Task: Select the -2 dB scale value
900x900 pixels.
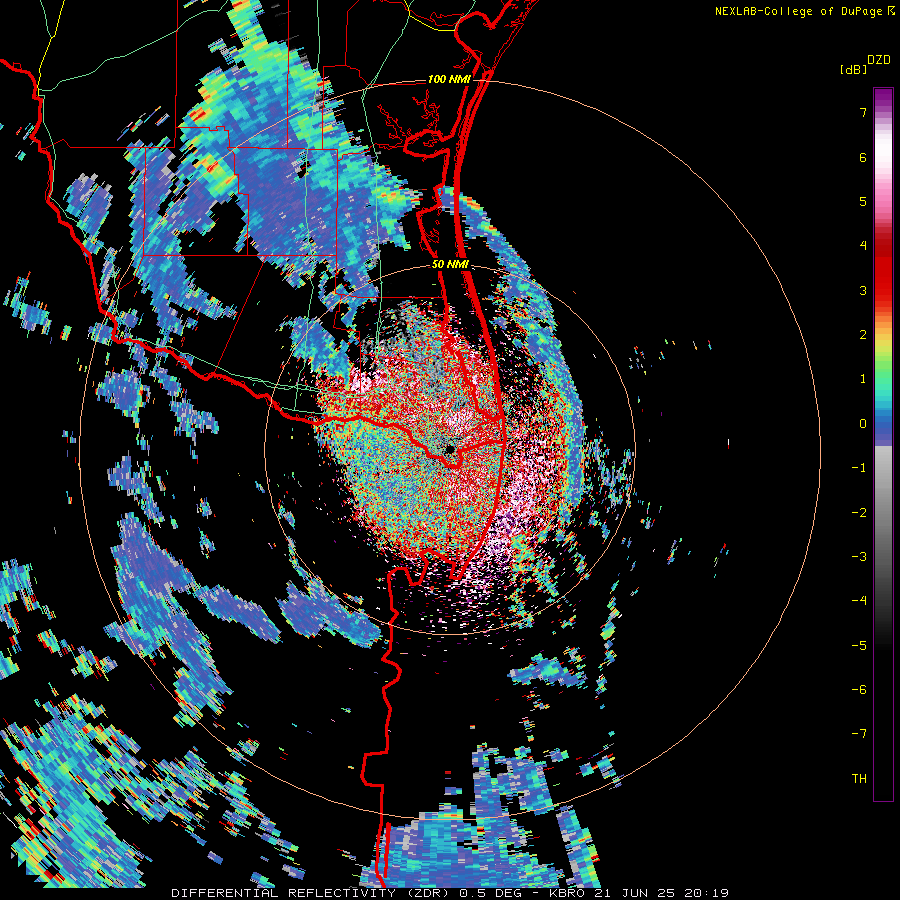Action: tap(859, 513)
